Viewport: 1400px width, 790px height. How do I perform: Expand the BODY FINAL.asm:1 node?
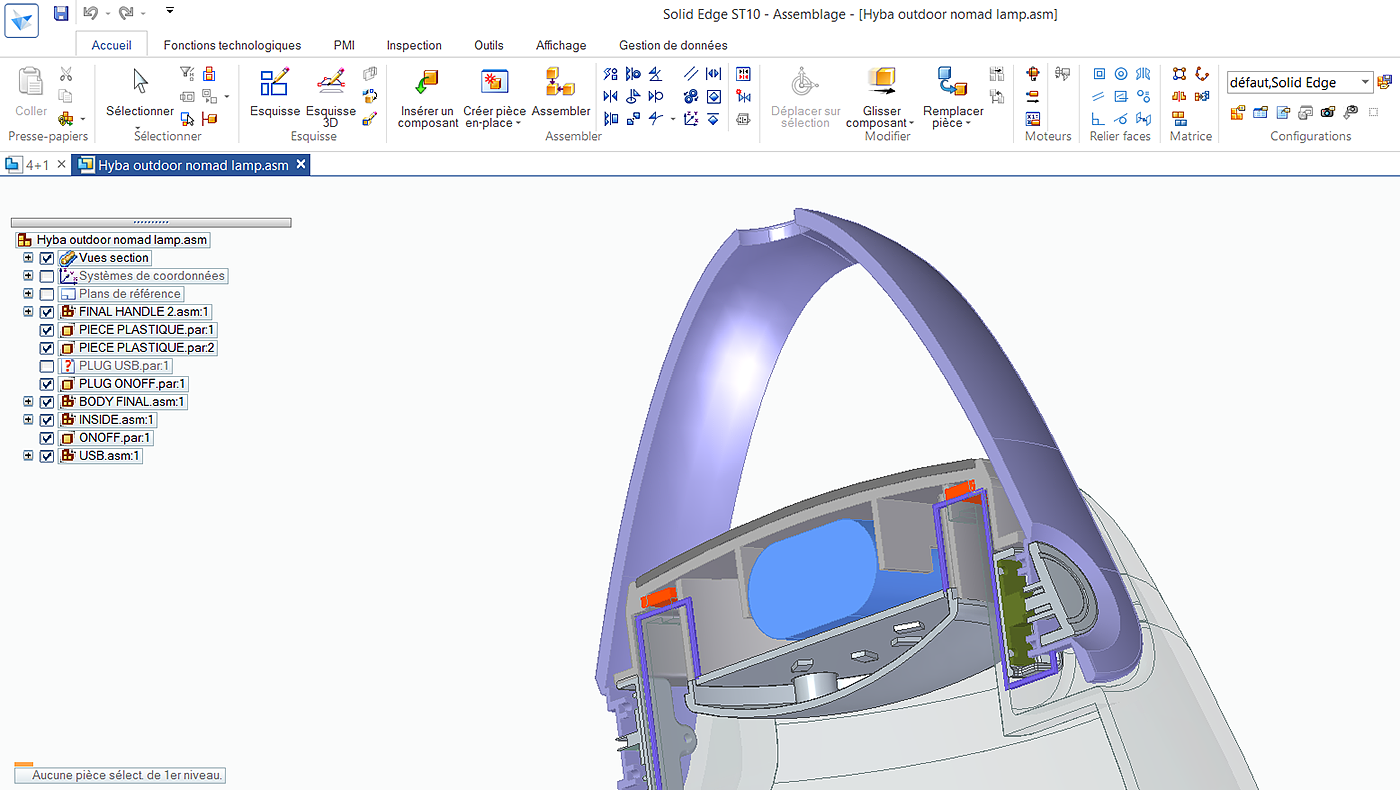coord(28,402)
